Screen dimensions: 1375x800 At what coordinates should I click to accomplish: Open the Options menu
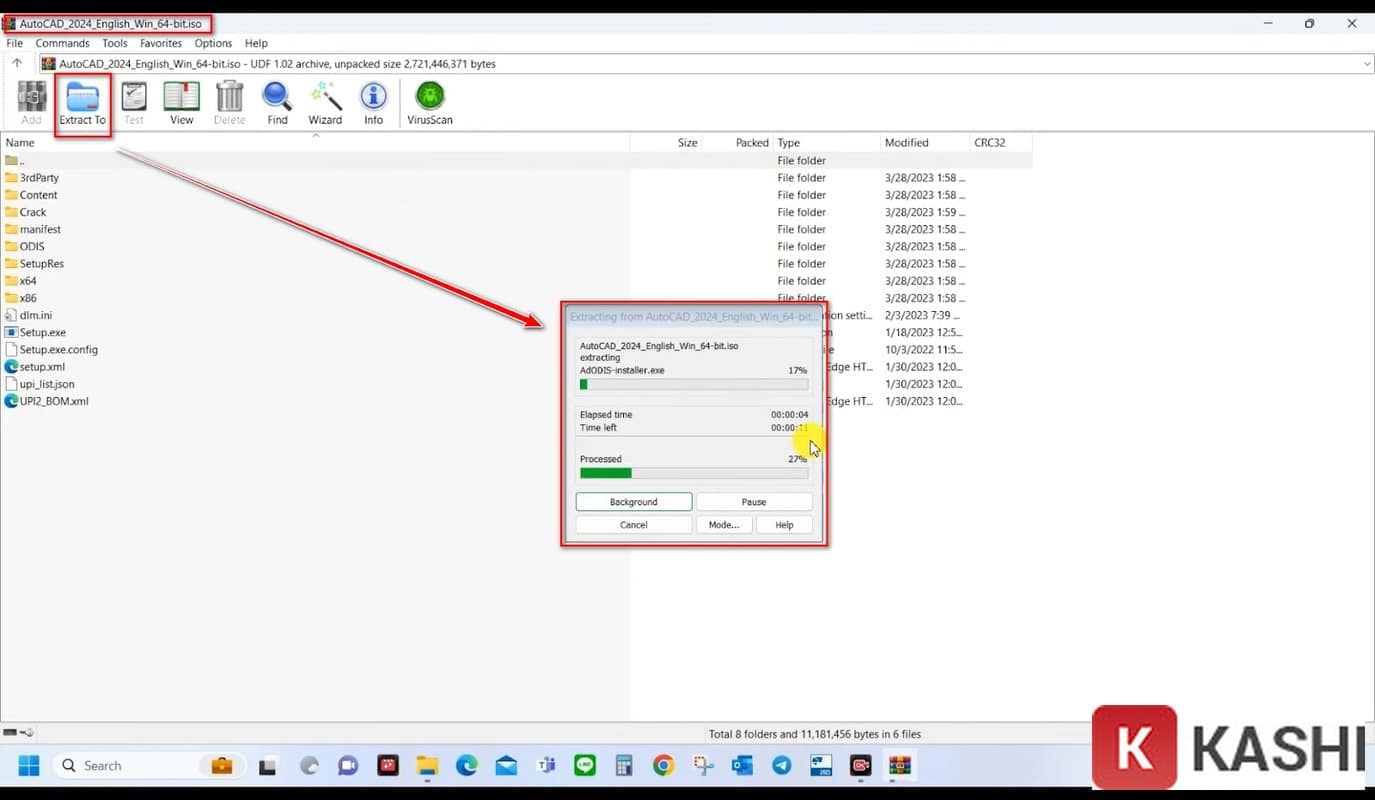[x=213, y=44]
